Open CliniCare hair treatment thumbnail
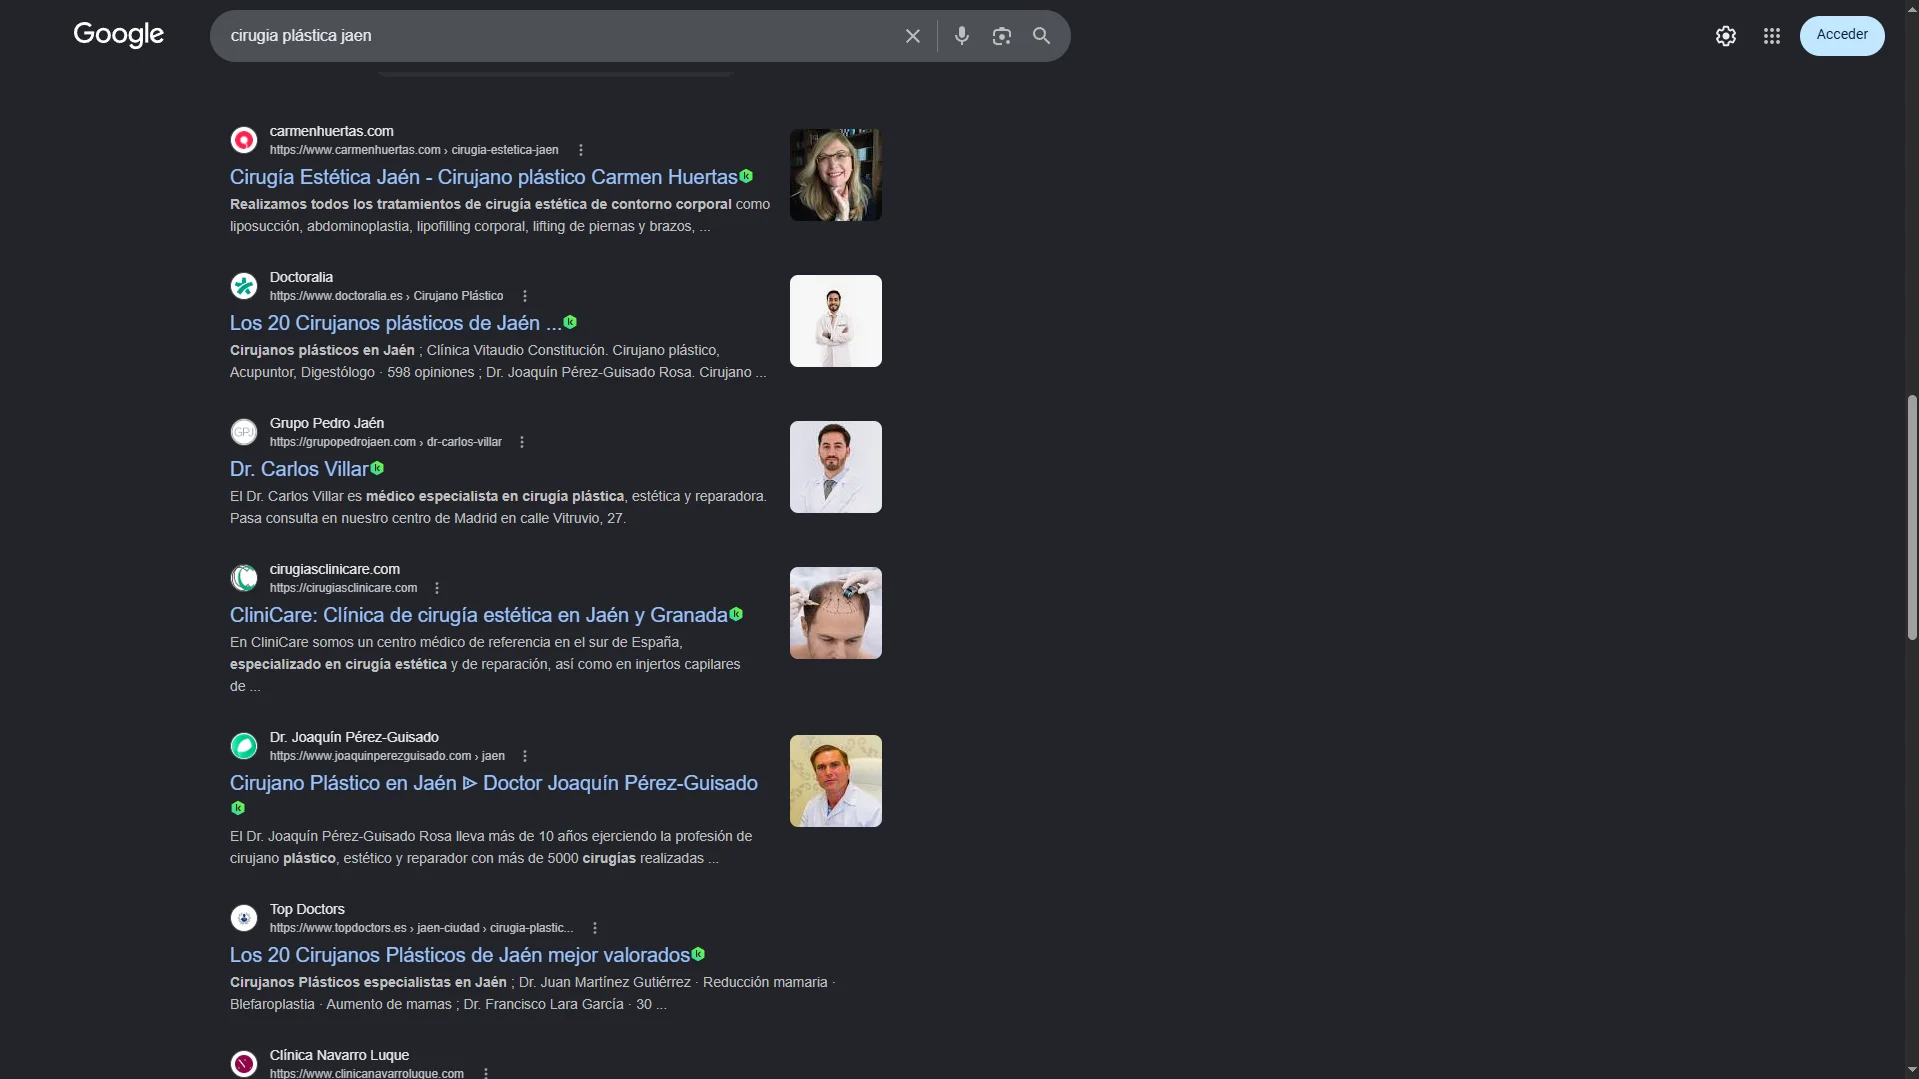 point(836,613)
